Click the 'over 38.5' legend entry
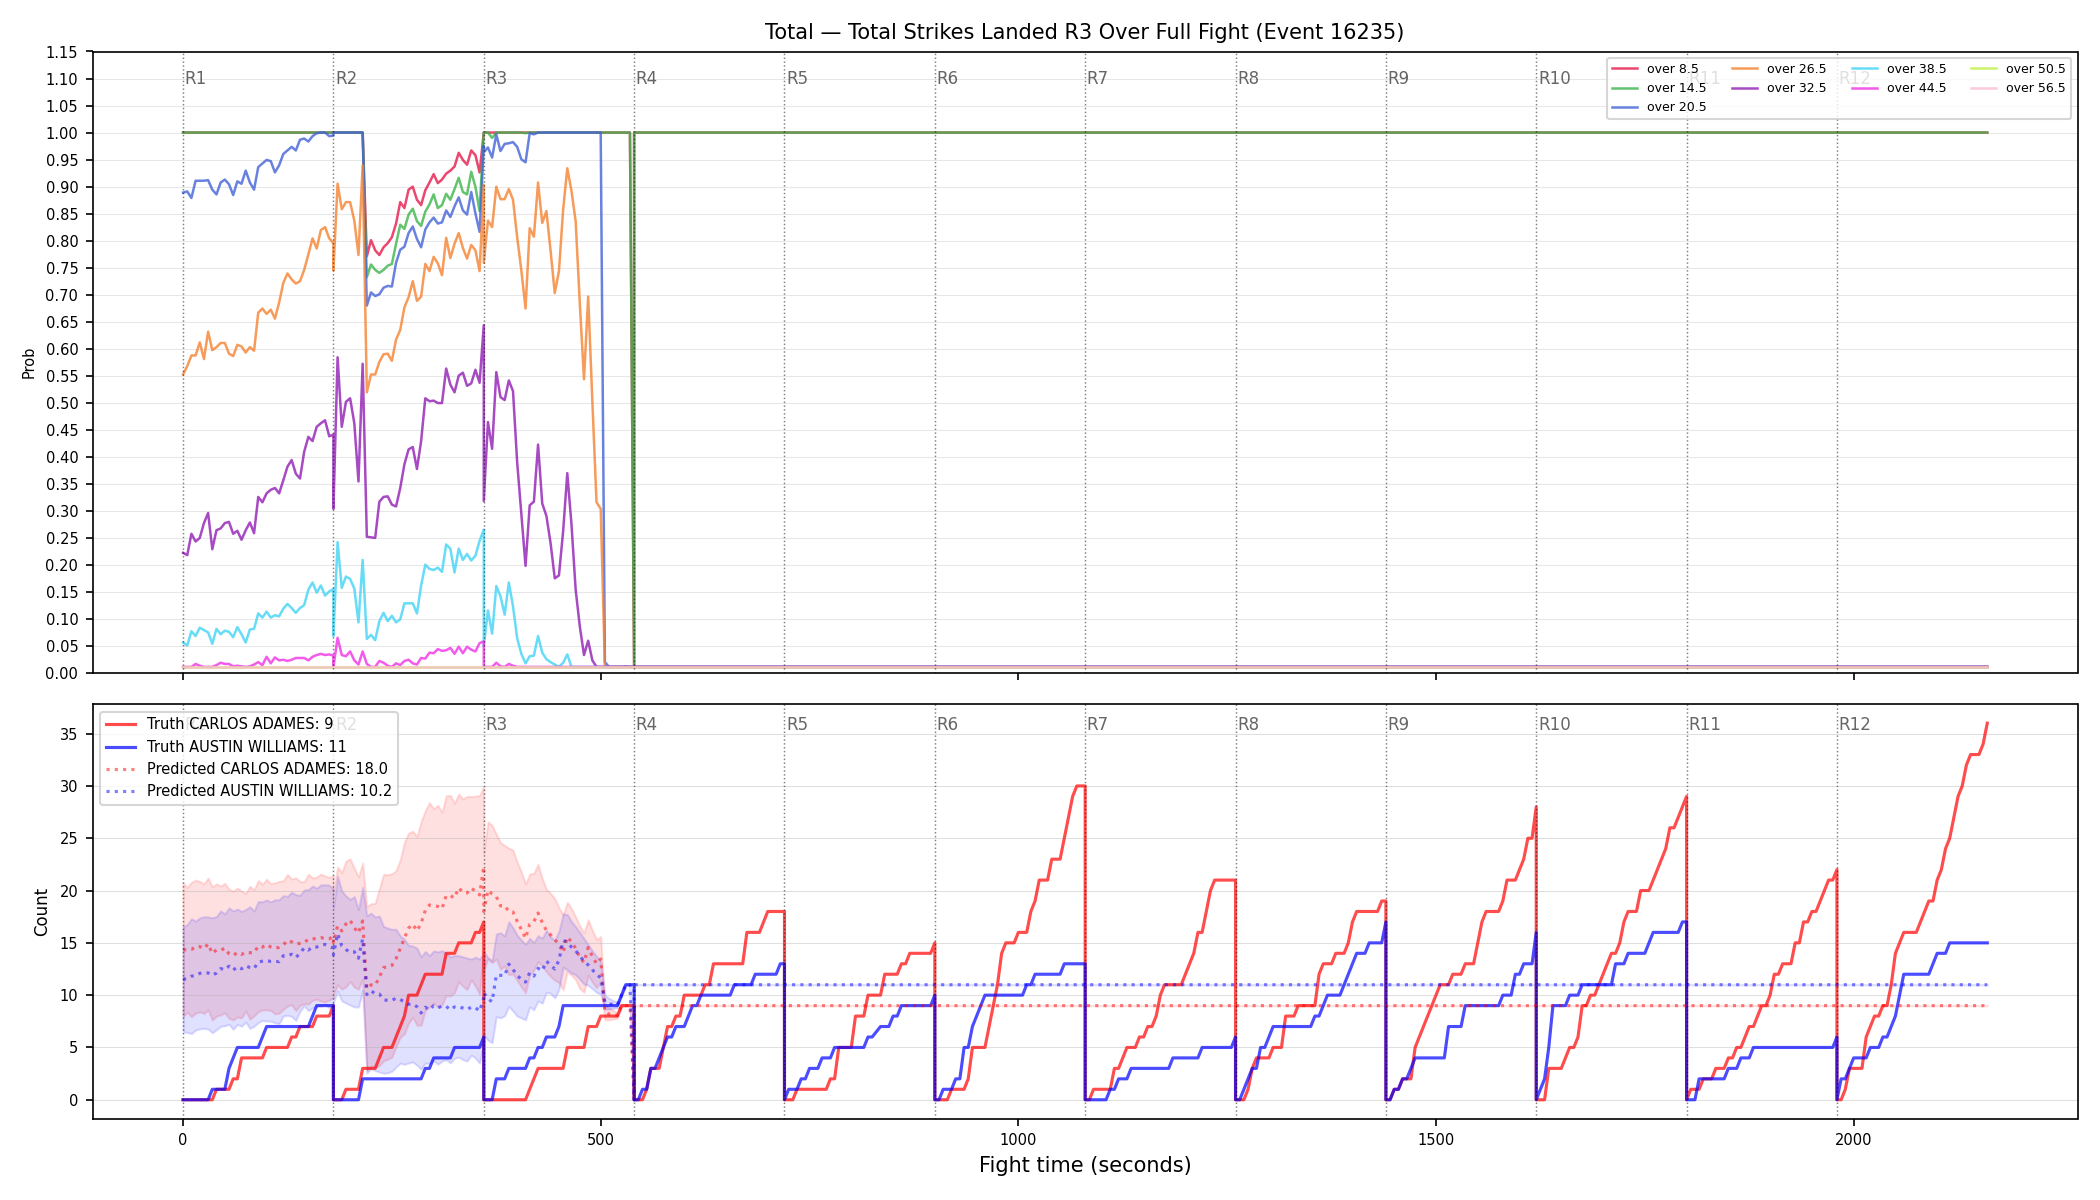Image resolution: width=2100 pixels, height=1200 pixels. point(1899,69)
